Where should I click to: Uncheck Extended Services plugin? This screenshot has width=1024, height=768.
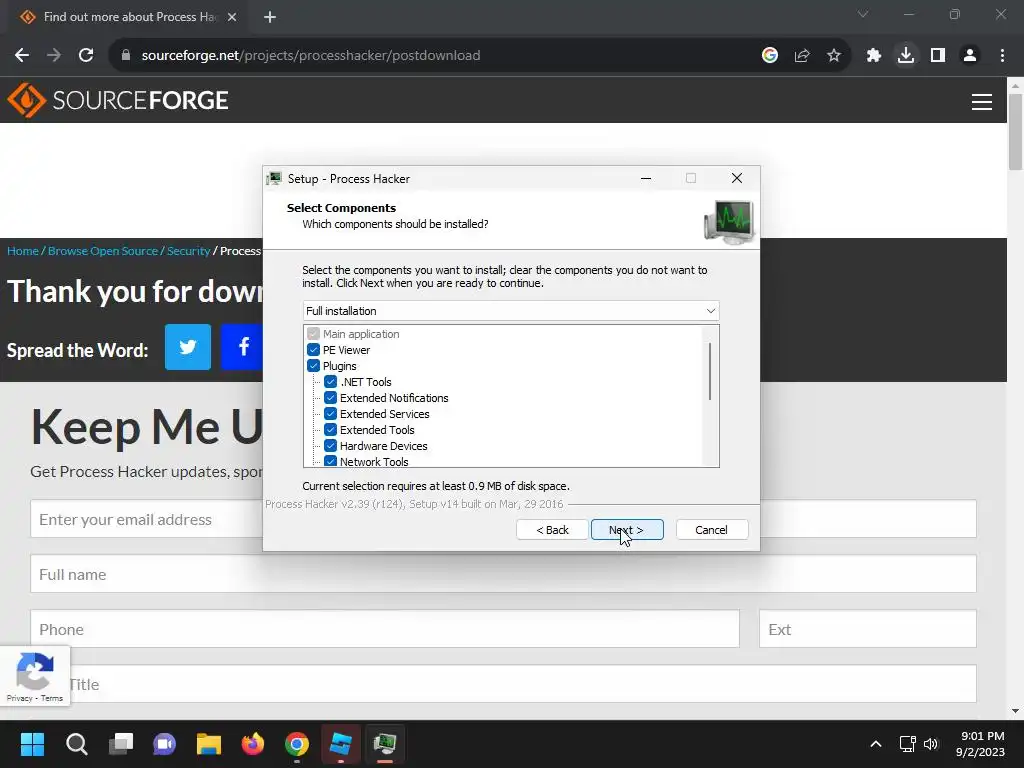(330, 414)
